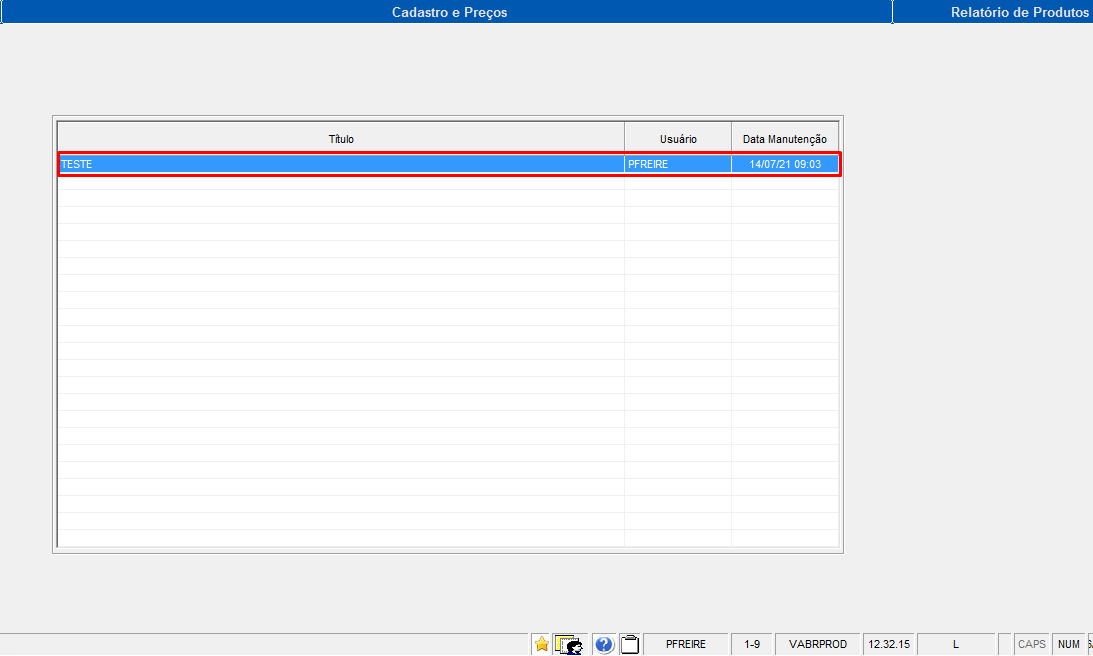Click the clipboard icon in status bar
The image size is (1093, 656).
(629, 644)
